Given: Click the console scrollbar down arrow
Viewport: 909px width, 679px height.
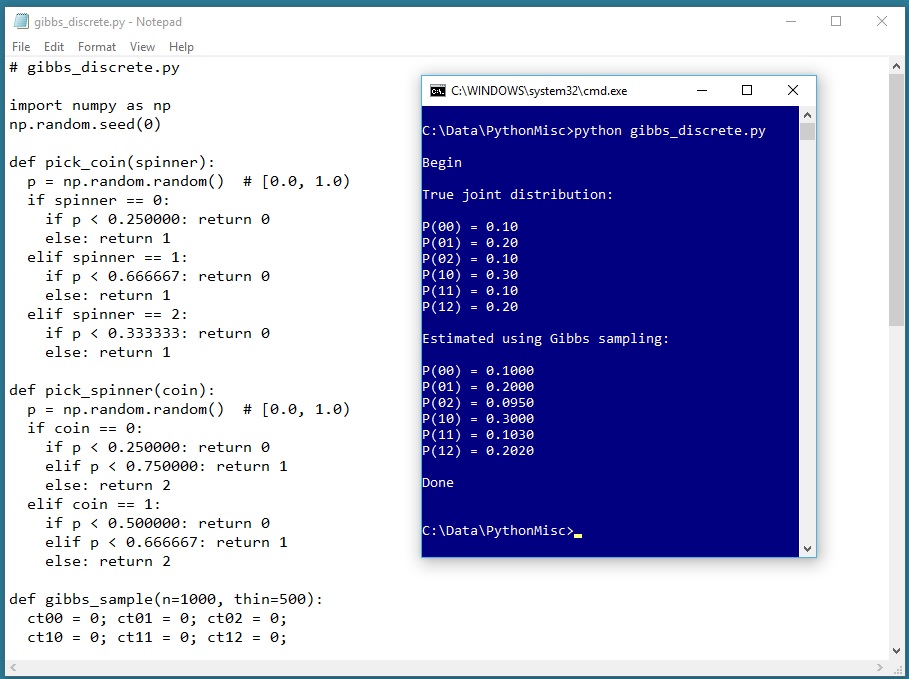Looking at the screenshot, I should (x=808, y=548).
